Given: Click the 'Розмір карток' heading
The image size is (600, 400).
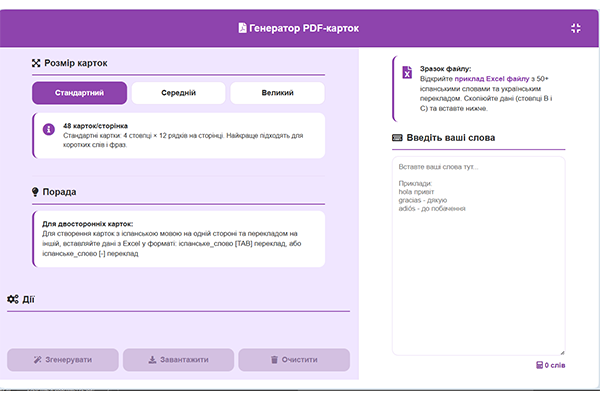Looking at the screenshot, I should [x=76, y=63].
